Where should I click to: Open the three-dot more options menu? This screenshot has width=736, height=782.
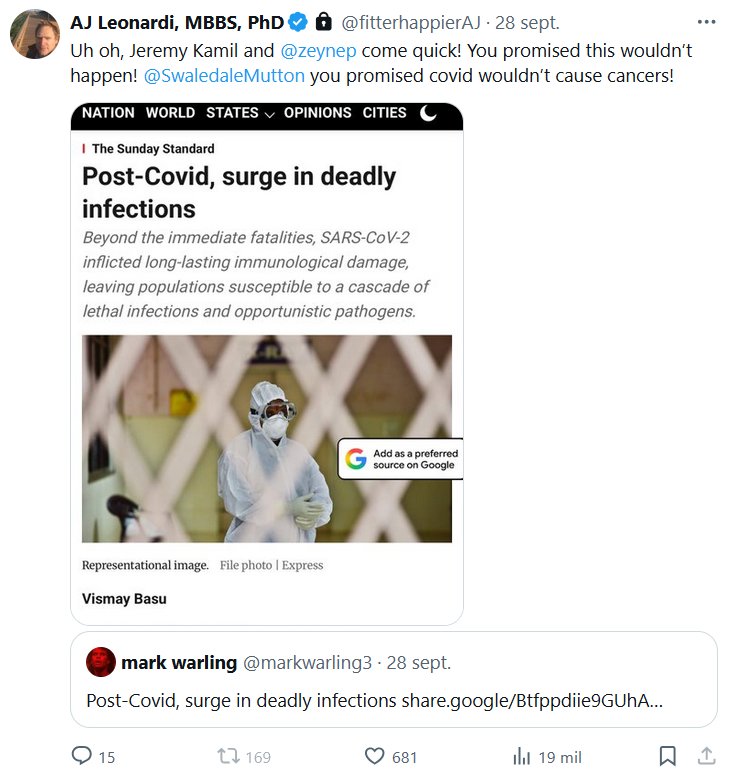[x=706, y=22]
